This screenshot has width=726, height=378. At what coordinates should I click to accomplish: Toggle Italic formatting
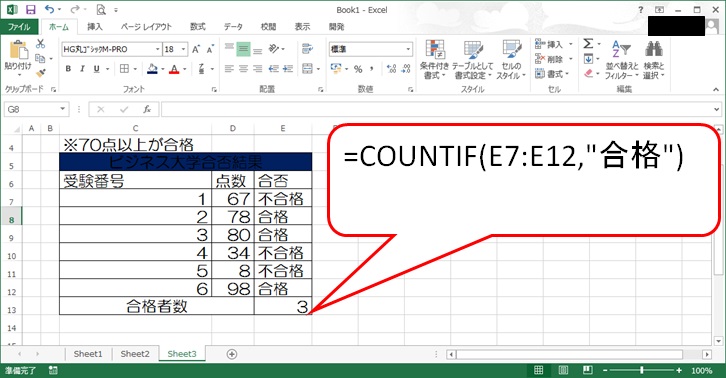pos(82,69)
